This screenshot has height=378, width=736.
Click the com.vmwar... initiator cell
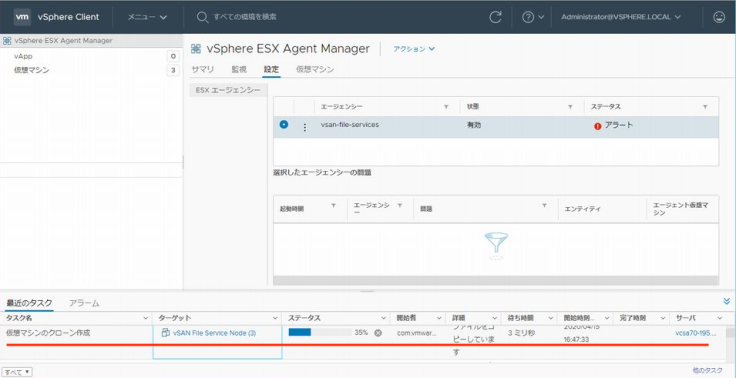[x=417, y=333]
